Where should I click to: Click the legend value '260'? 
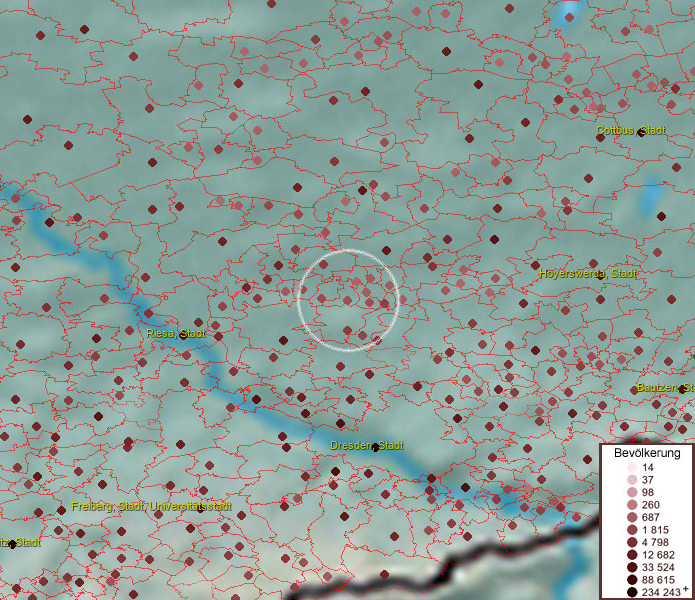pos(651,505)
